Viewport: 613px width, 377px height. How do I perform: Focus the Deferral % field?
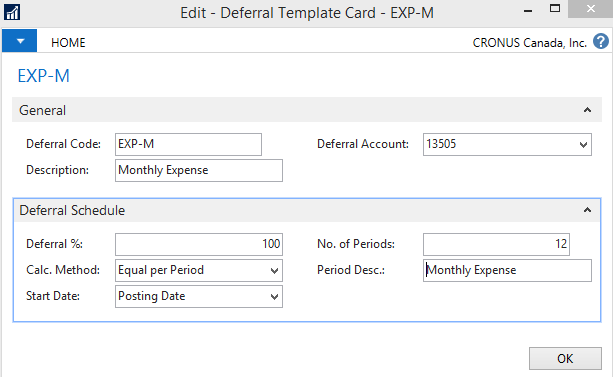point(199,244)
